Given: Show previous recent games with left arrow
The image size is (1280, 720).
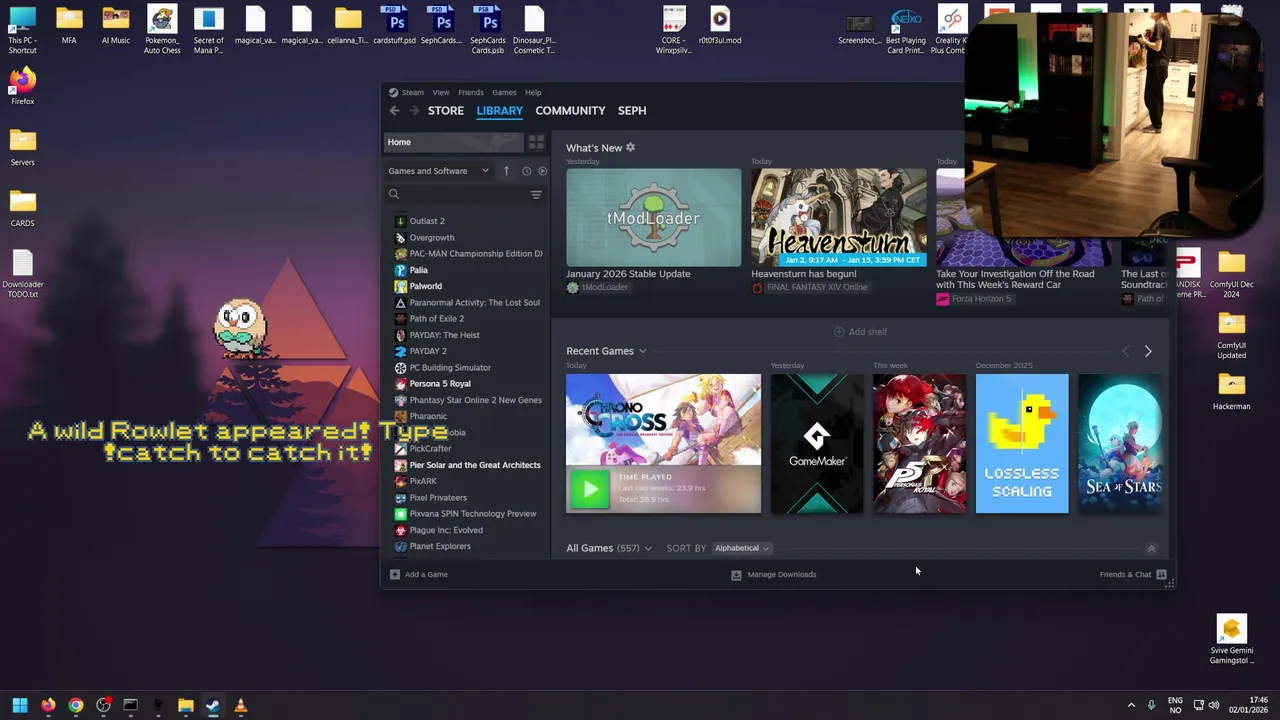Looking at the screenshot, I should pos(1125,352).
